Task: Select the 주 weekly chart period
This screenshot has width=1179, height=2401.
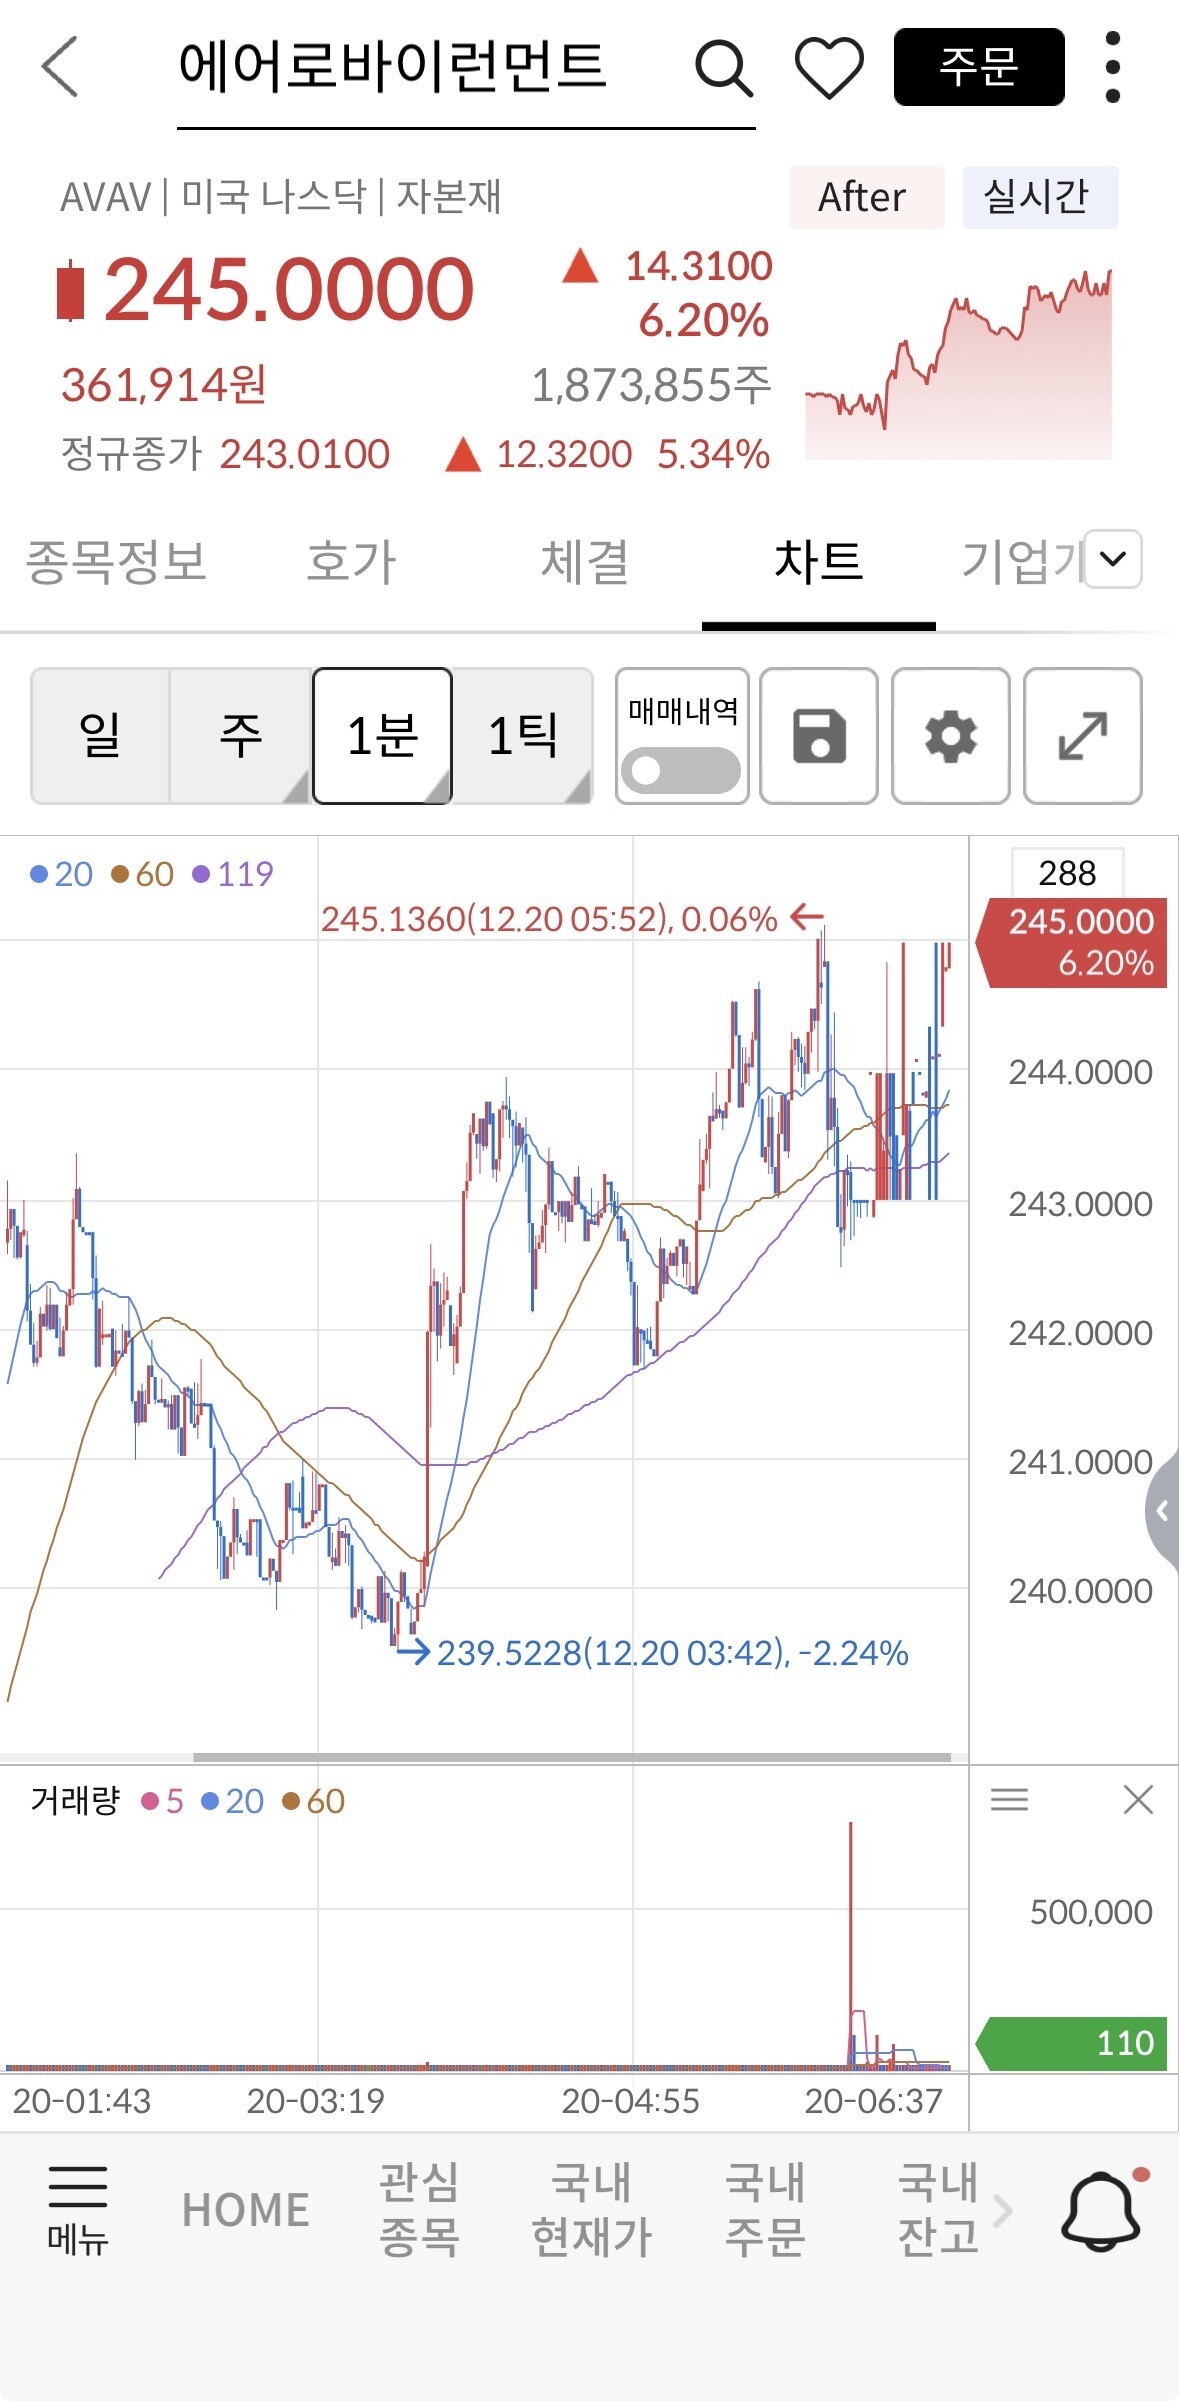Action: coord(241,736)
